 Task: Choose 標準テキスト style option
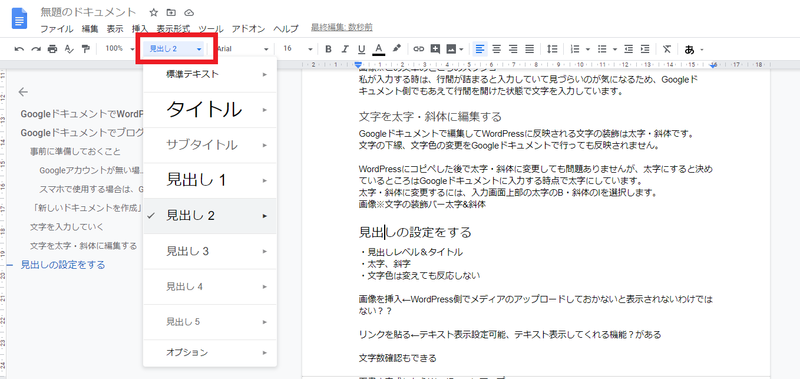[x=210, y=74]
